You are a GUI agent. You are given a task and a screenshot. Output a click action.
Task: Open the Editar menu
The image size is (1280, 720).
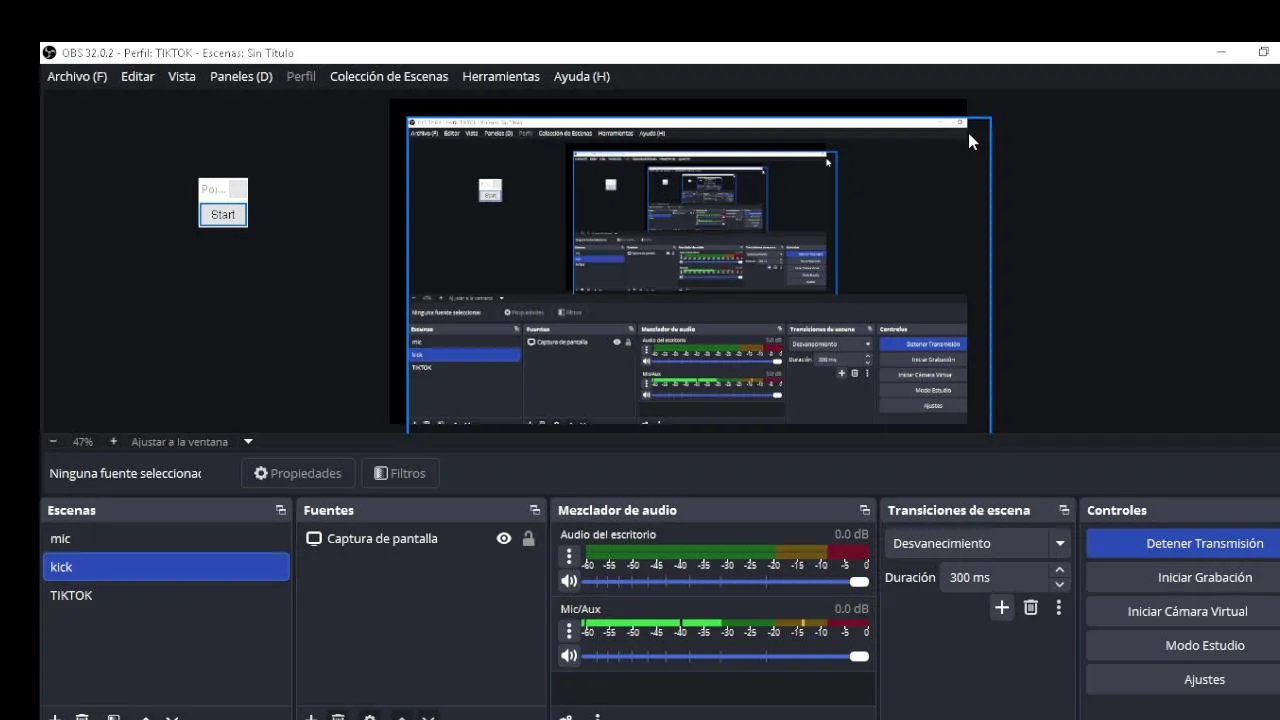coord(138,76)
